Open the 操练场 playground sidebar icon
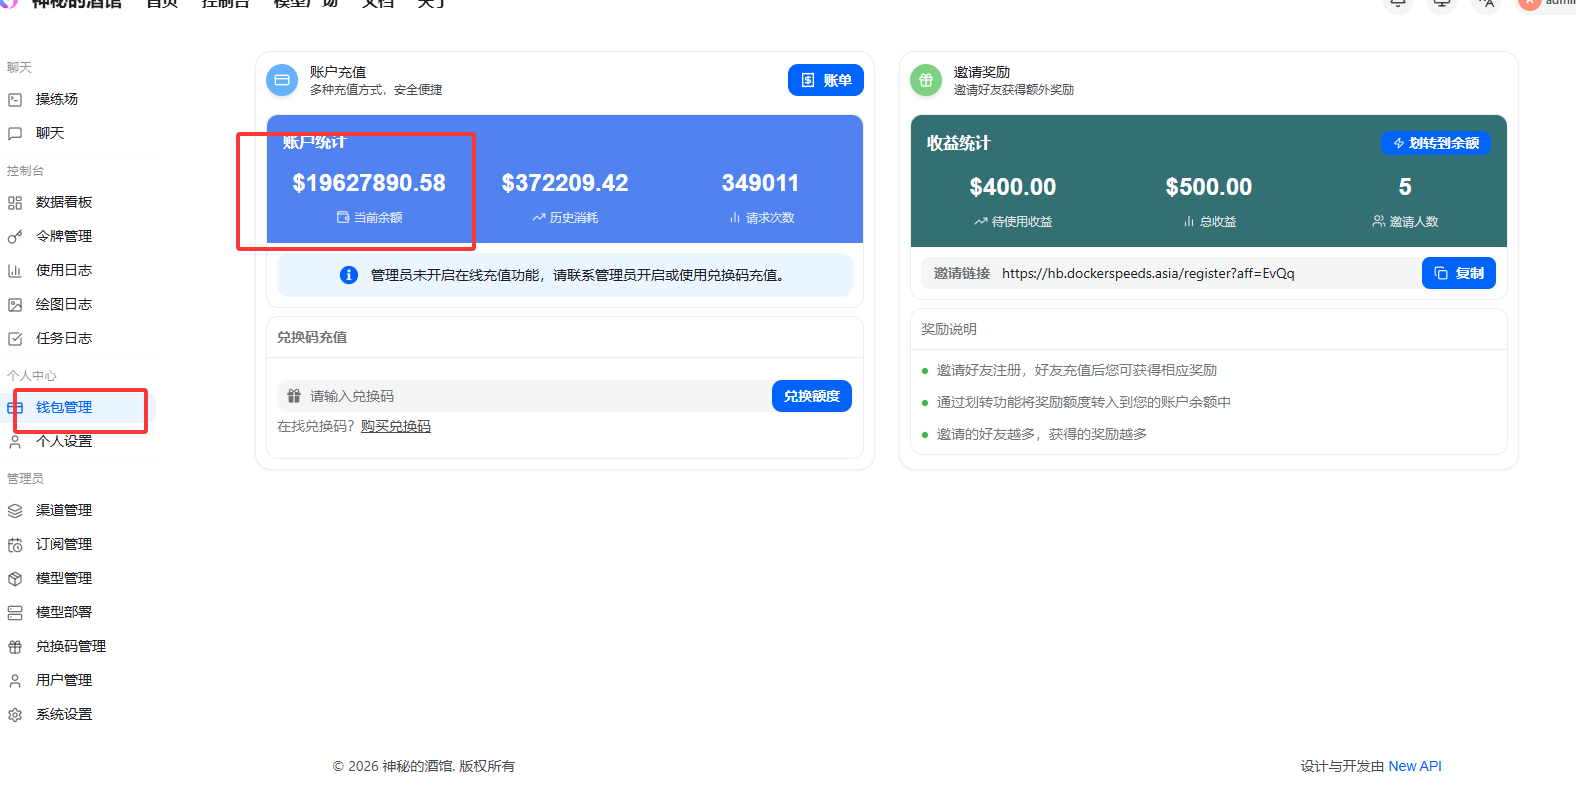The height and width of the screenshot is (785, 1576). click(15, 100)
